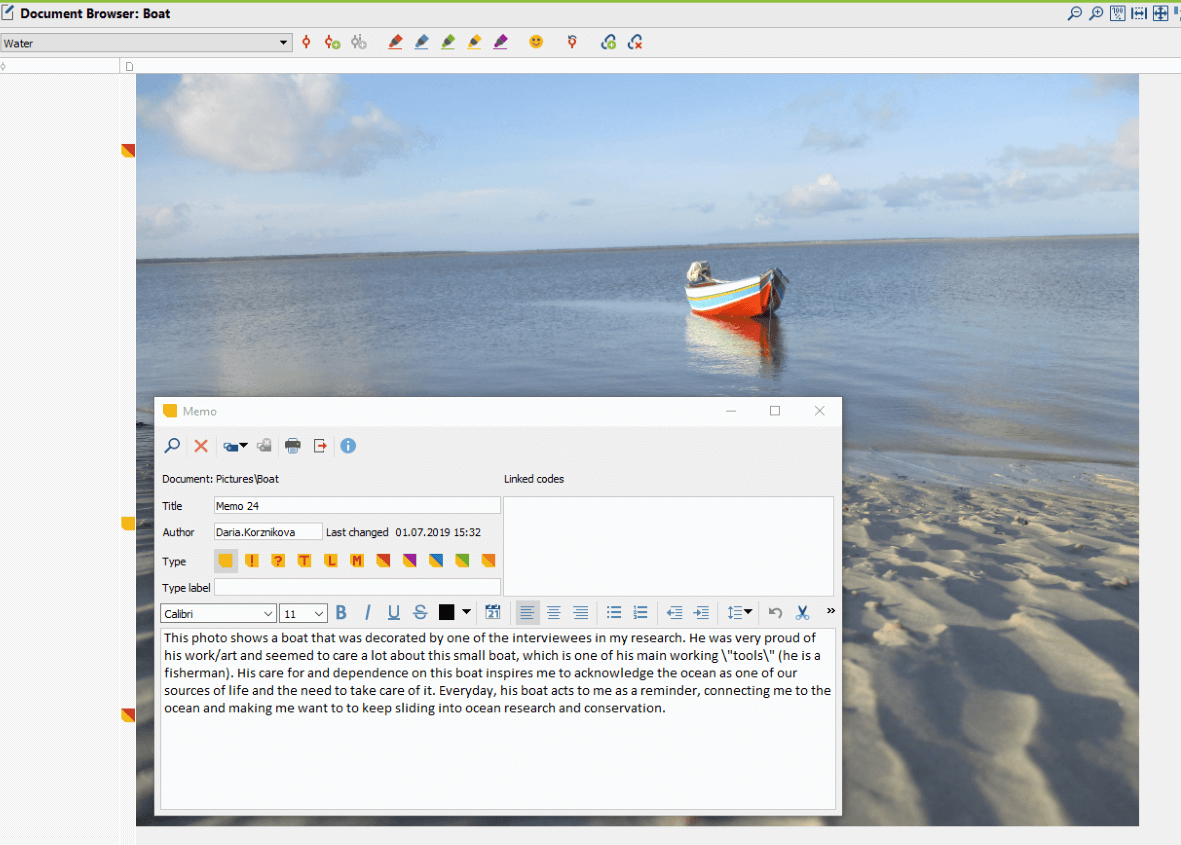Open the font size 11 dropdown
This screenshot has height=845, width=1181.
click(x=319, y=614)
